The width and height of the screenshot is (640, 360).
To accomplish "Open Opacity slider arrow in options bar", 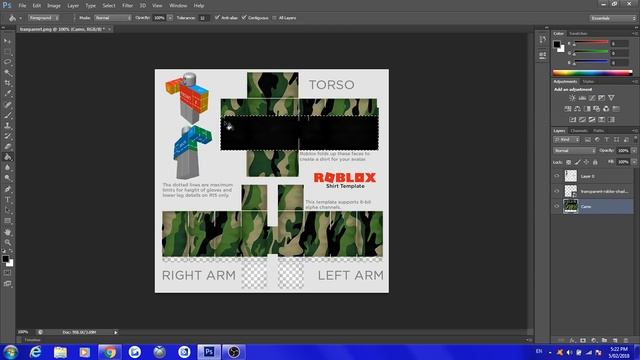I will pos(170,18).
